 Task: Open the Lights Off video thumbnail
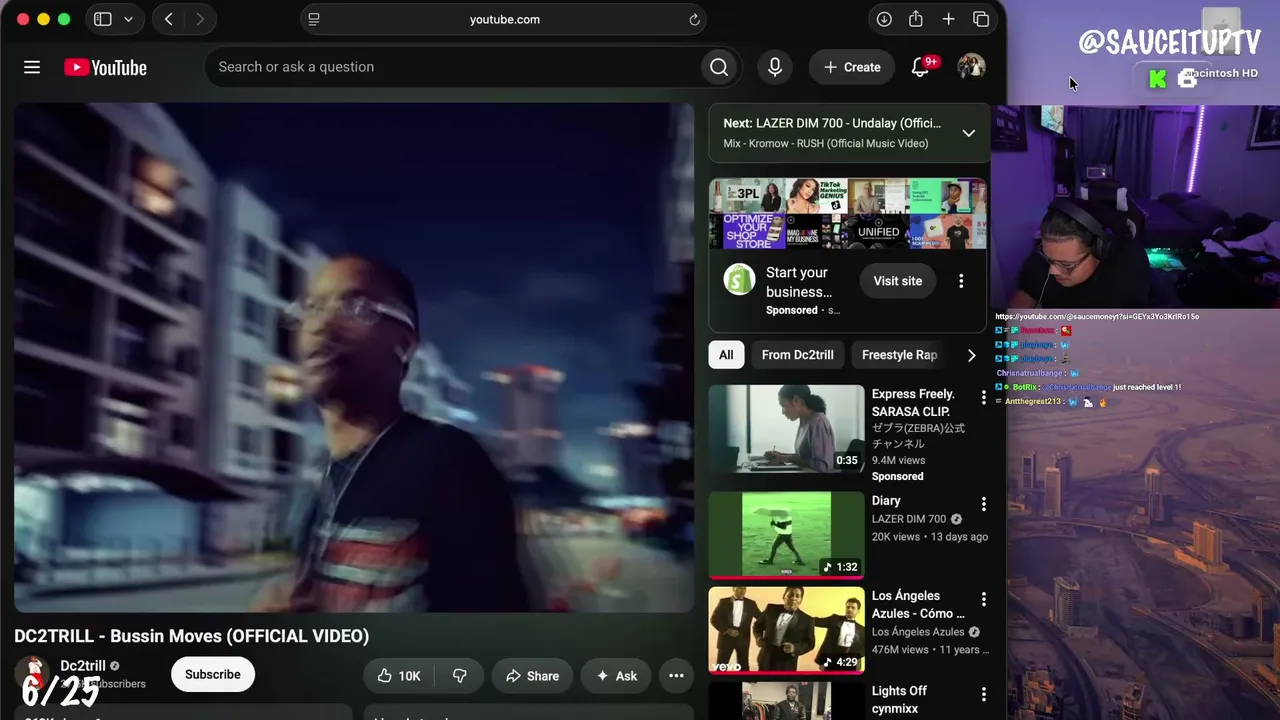tap(787, 701)
